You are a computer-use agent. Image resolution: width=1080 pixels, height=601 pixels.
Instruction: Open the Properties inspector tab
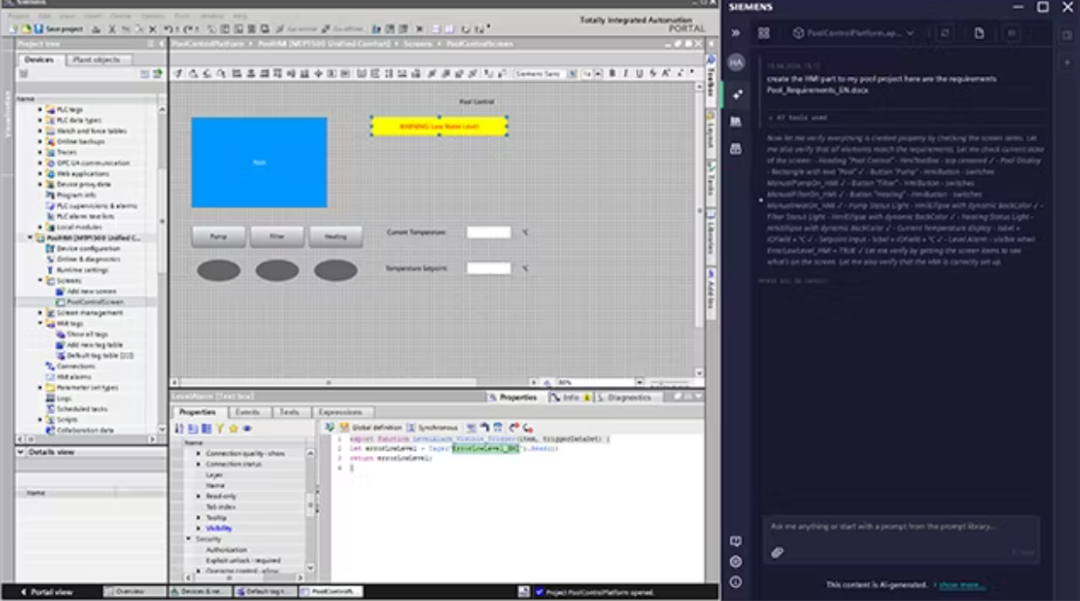(x=513, y=397)
